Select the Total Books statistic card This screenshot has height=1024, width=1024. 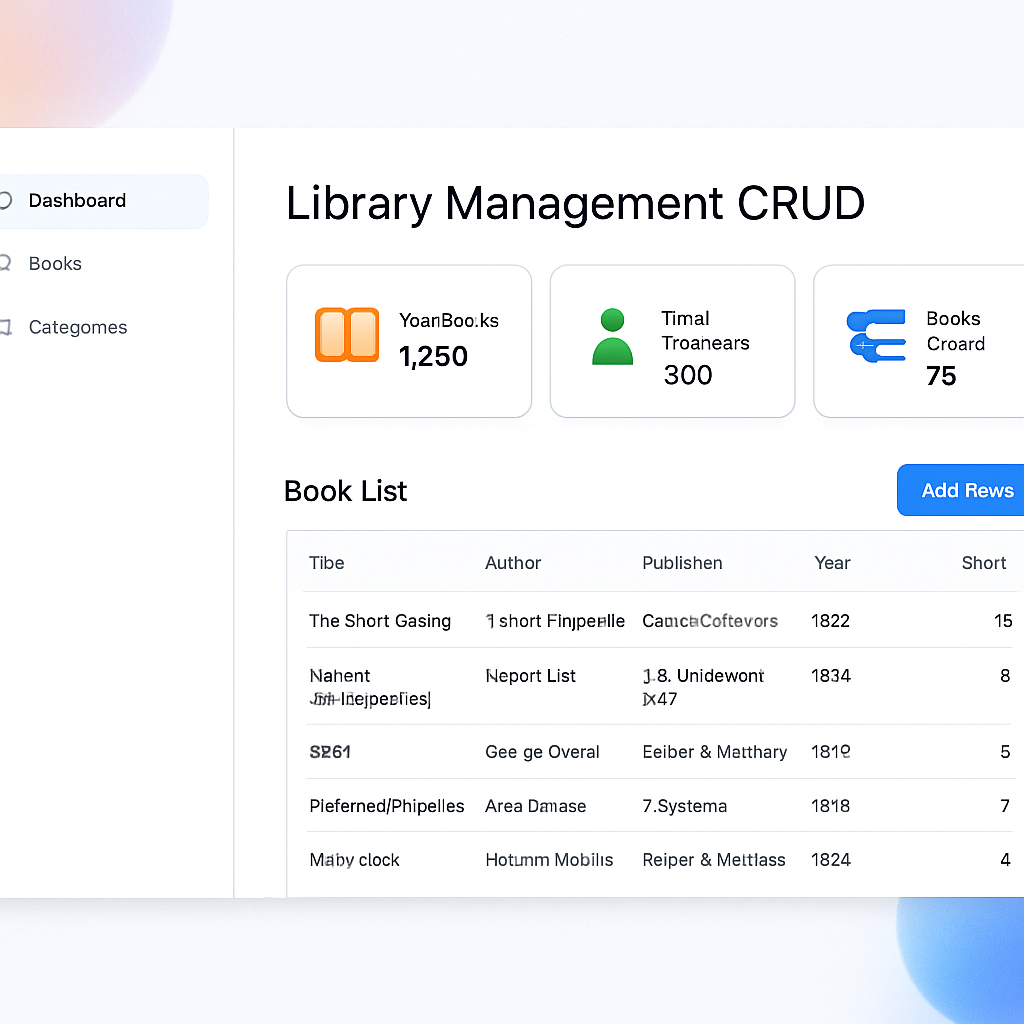click(409, 341)
